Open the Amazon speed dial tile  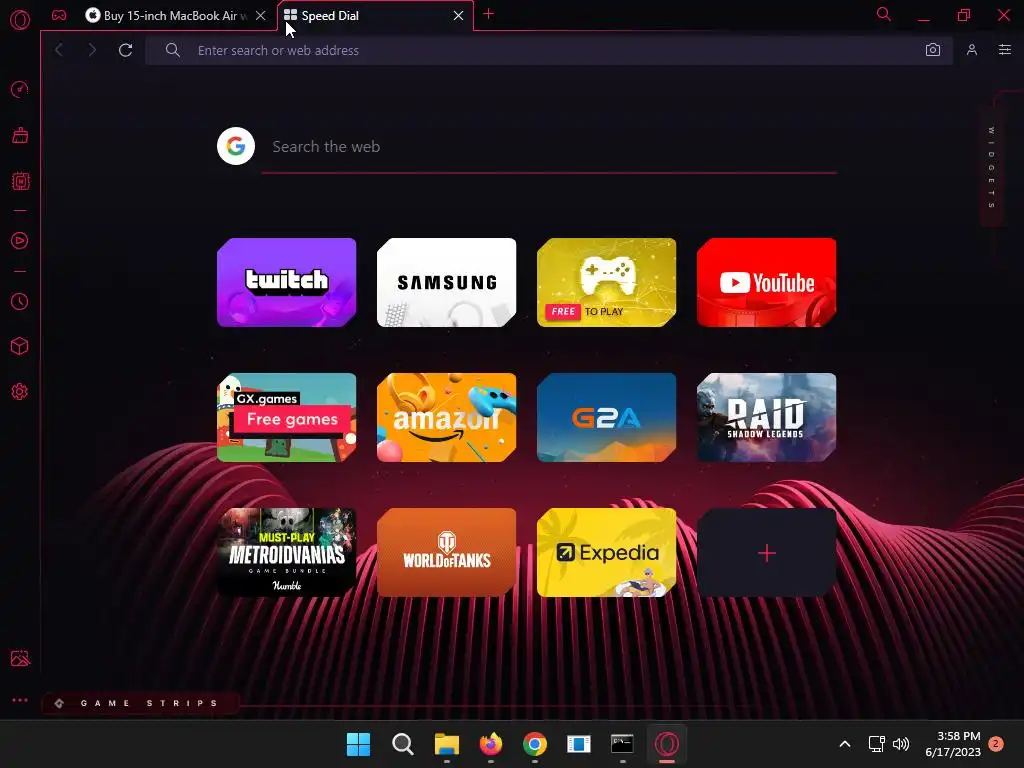[447, 417]
